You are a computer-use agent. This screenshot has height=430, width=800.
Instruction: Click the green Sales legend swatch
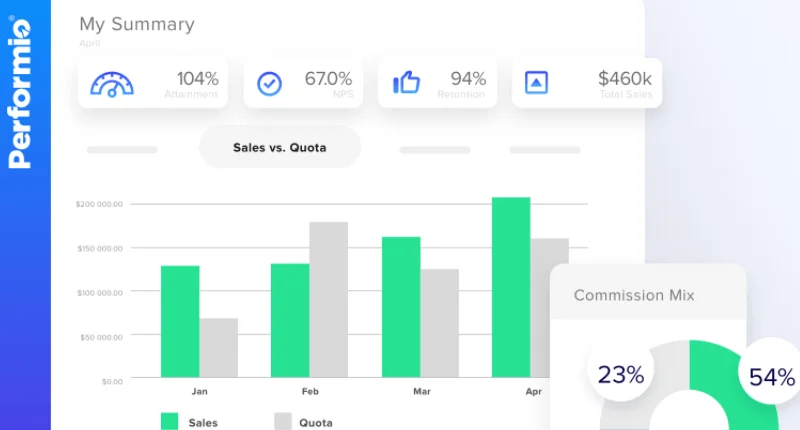pos(169,421)
